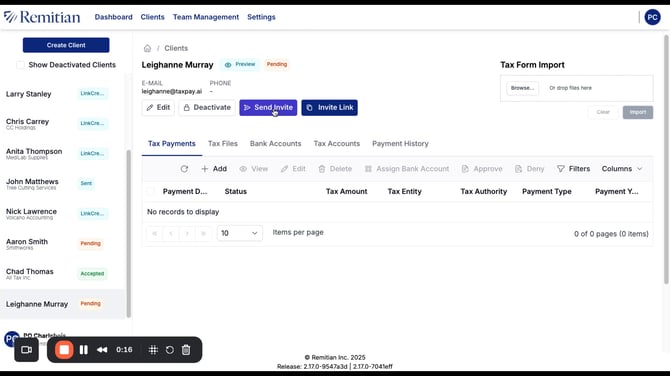670x376 pixels.
Task: Open Settings in top navigation
Action: point(261,17)
